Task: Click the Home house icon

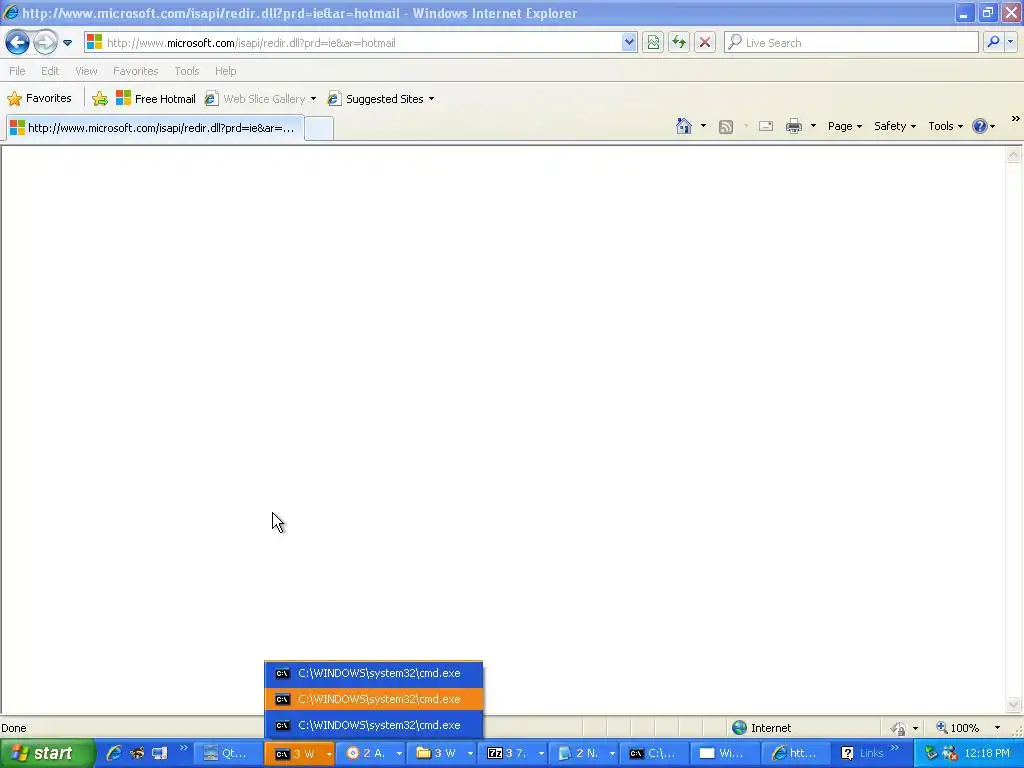Action: pos(684,126)
